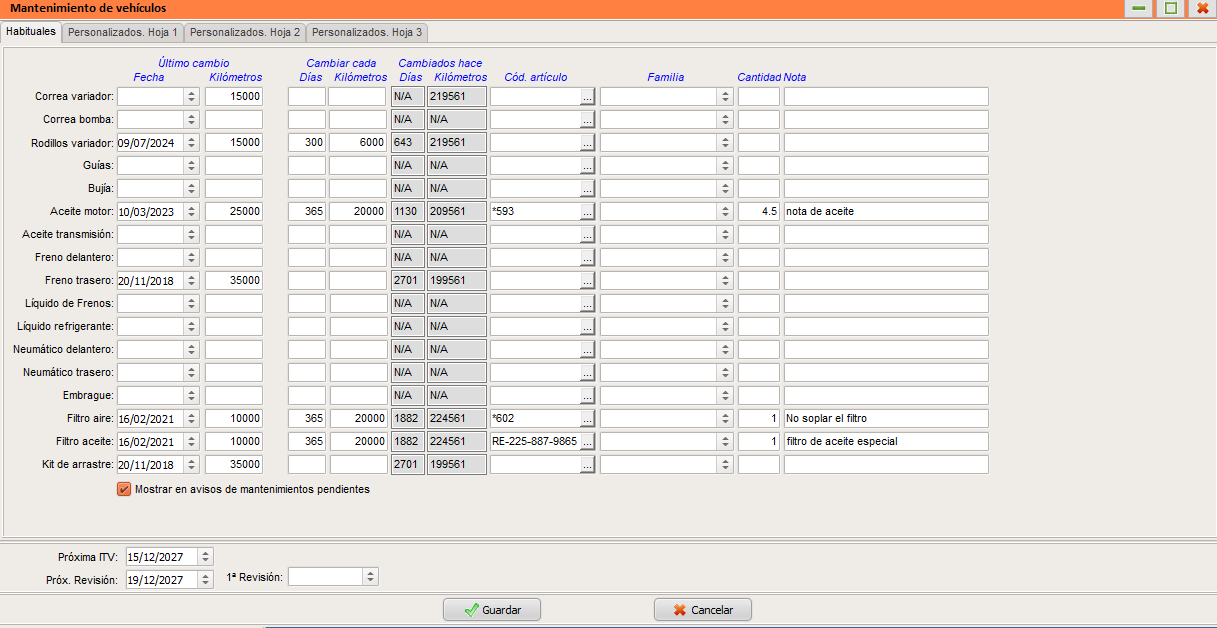Select the Habituales tab

click(x=31, y=31)
